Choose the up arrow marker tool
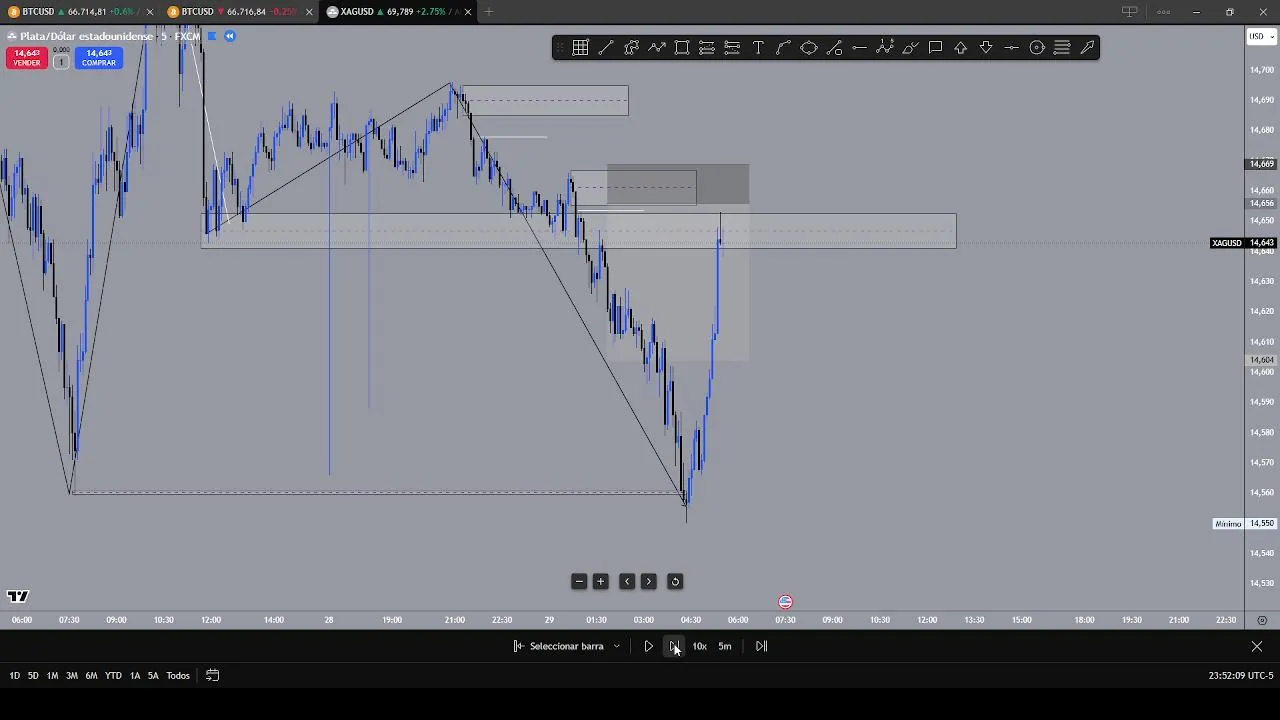This screenshot has width=1280, height=720. point(961,47)
